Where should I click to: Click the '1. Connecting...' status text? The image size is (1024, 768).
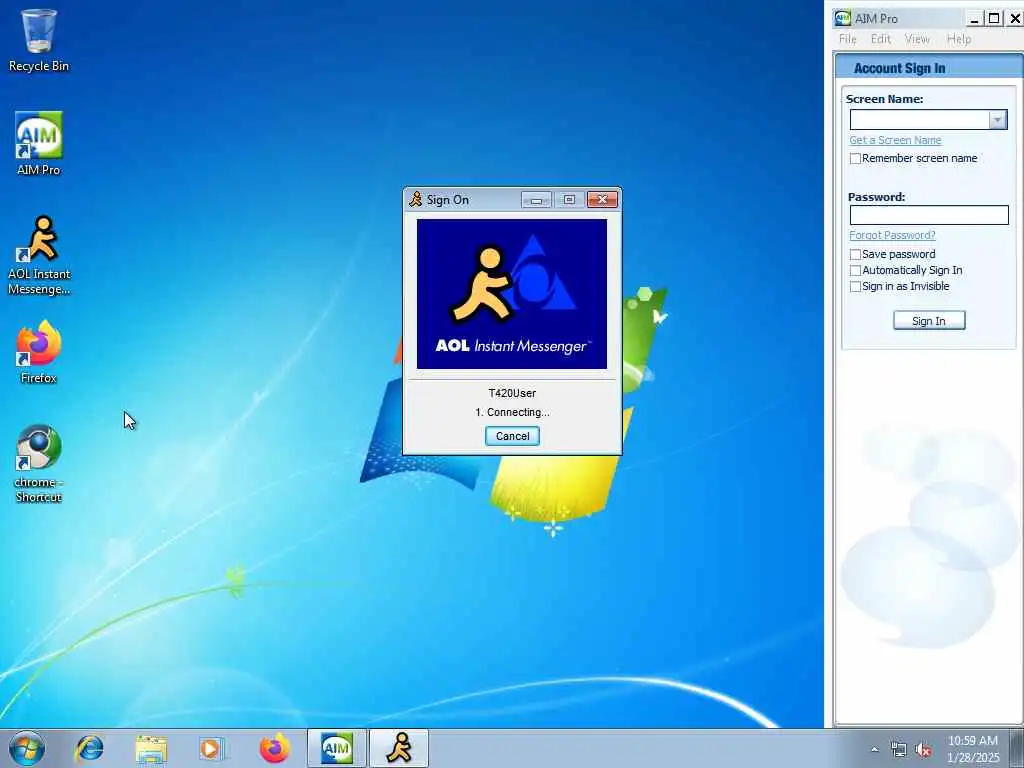[x=512, y=412]
